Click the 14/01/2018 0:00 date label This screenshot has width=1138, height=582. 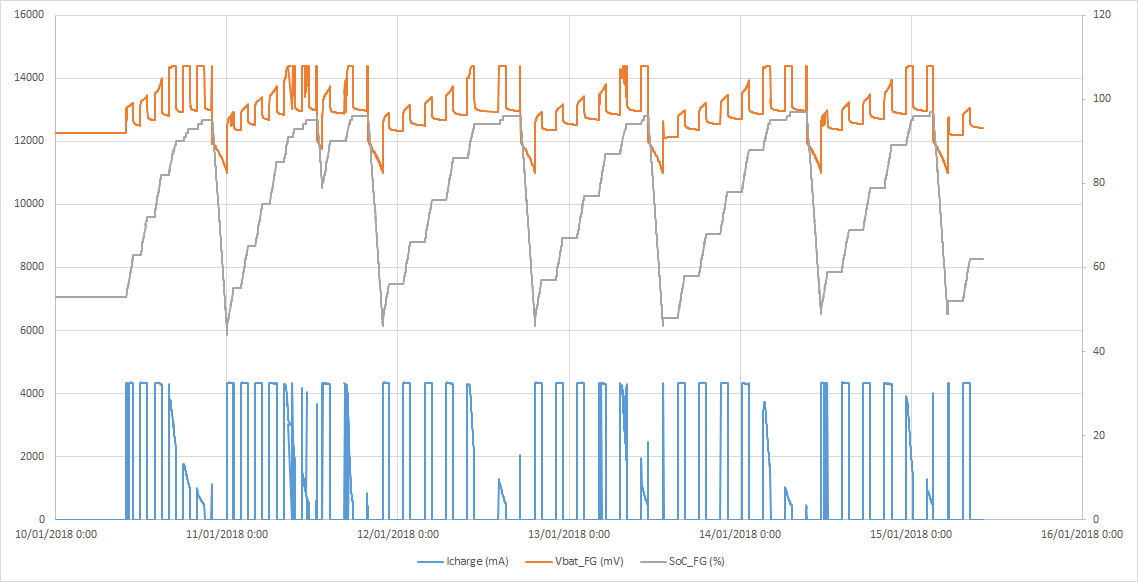740,535
